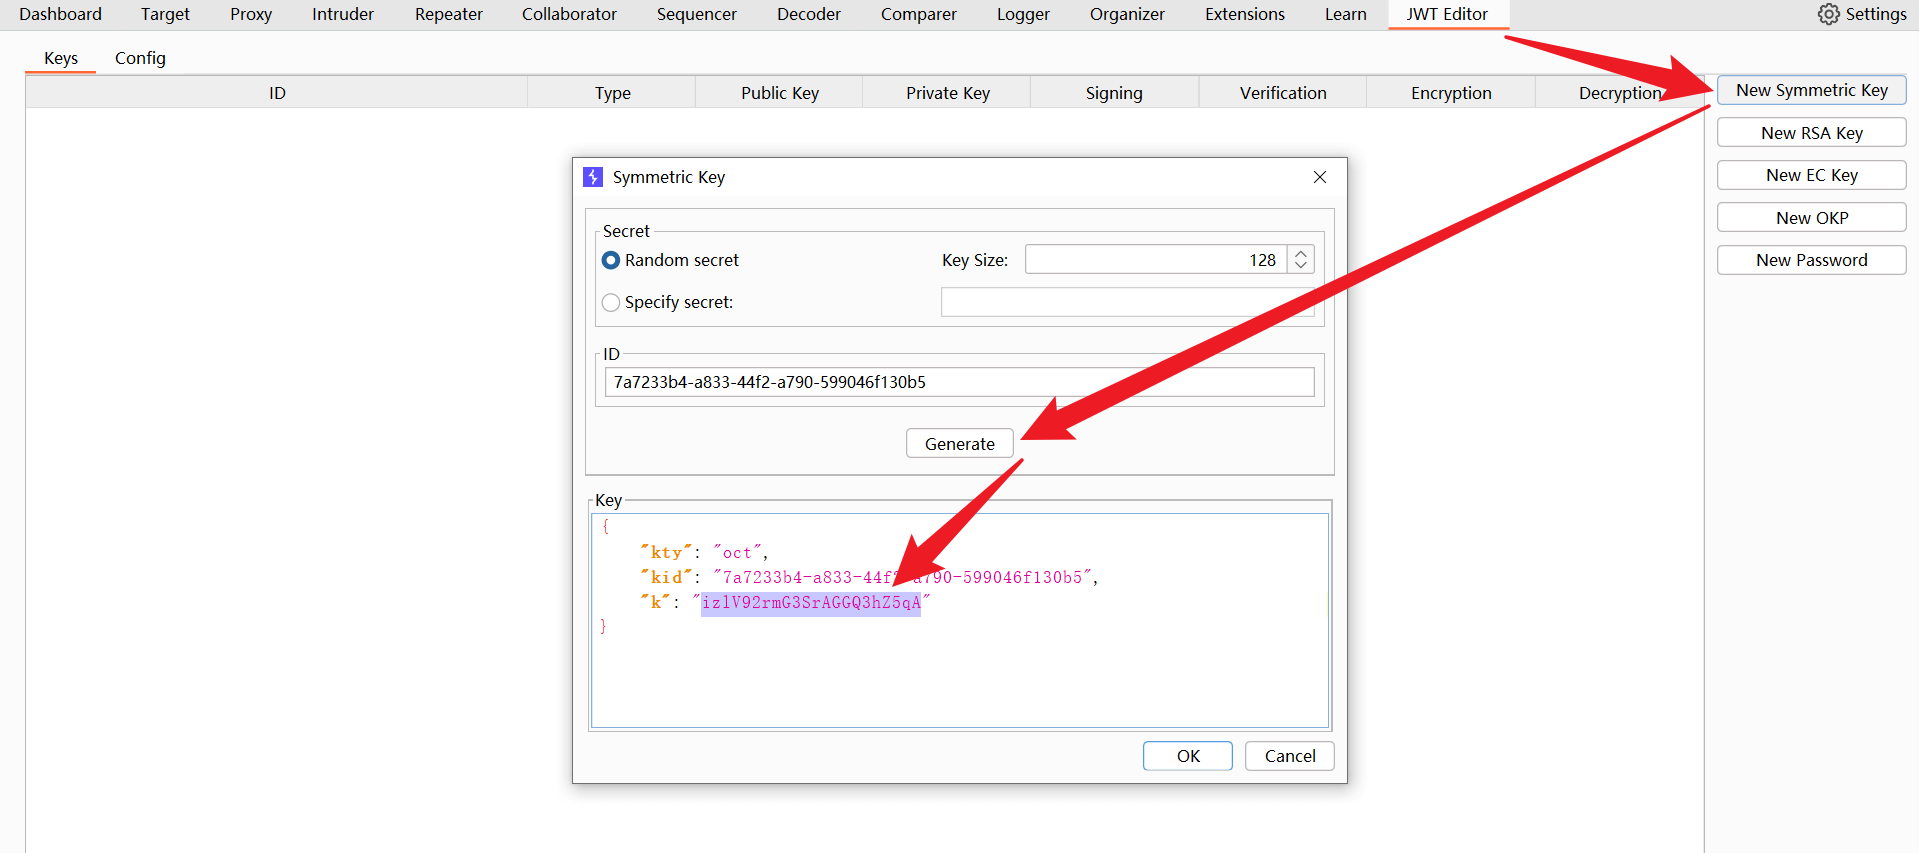Image resolution: width=1920 pixels, height=853 pixels.
Task: Cancel the Symmetric Key dialog
Action: pyautogui.click(x=1289, y=756)
